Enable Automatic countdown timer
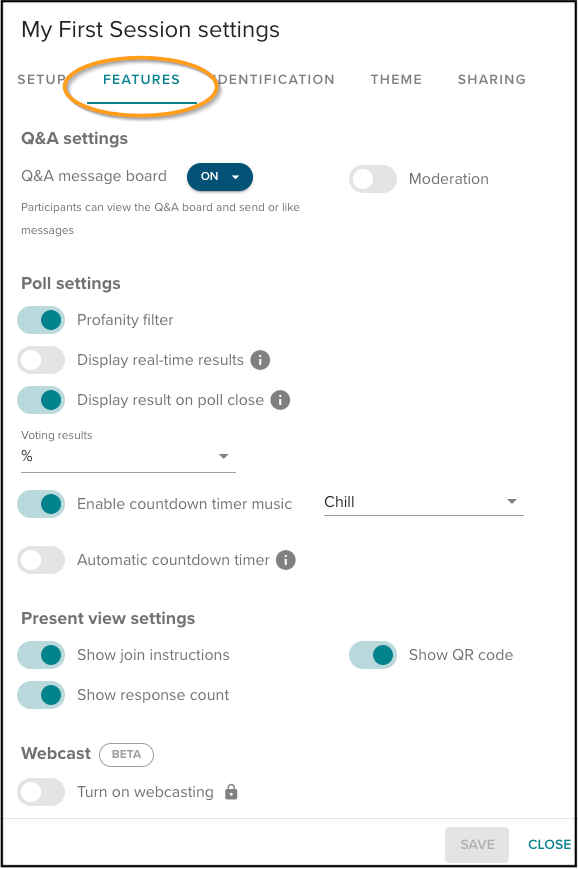Viewport: 578px width, 869px height. 41,560
